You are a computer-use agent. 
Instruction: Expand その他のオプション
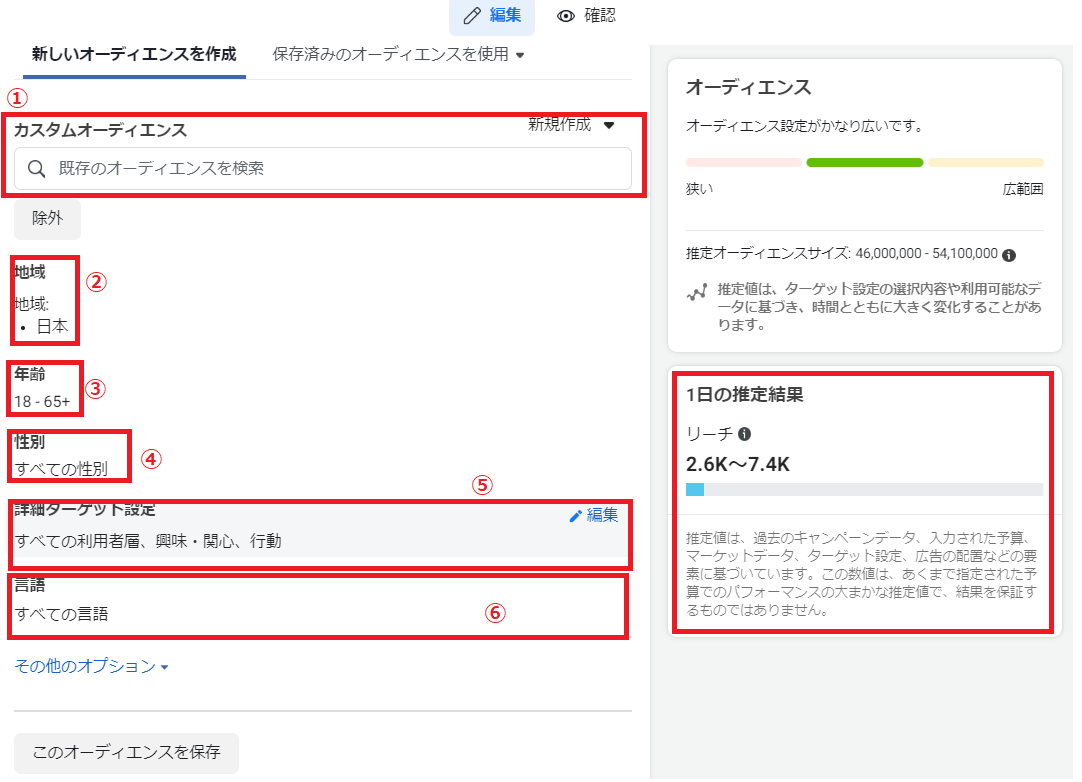(92, 666)
